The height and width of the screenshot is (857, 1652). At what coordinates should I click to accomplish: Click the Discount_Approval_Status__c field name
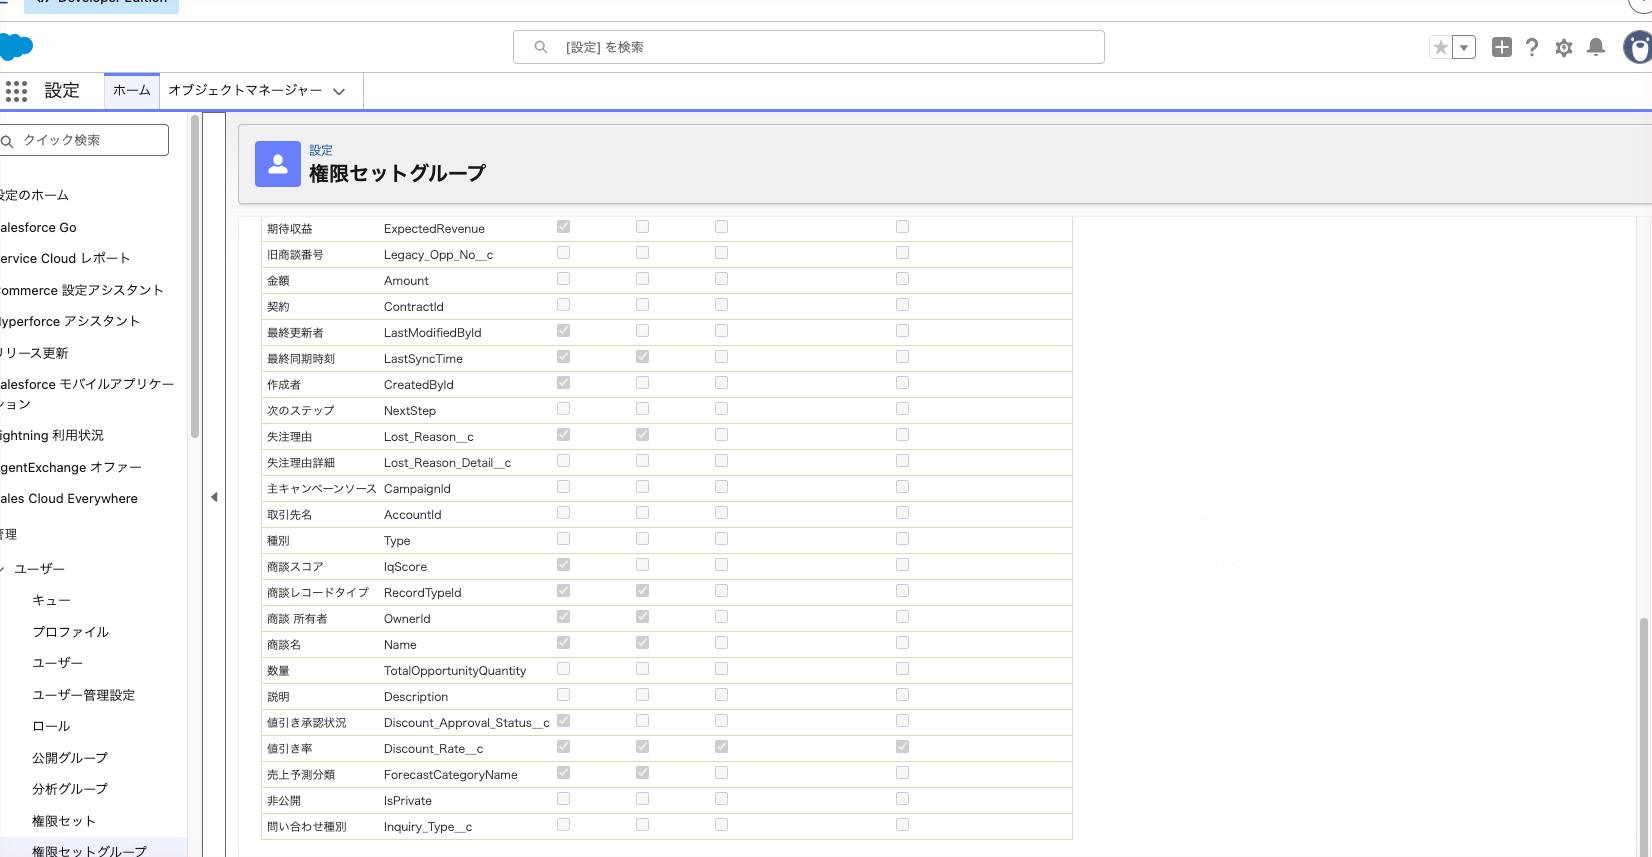(x=467, y=723)
